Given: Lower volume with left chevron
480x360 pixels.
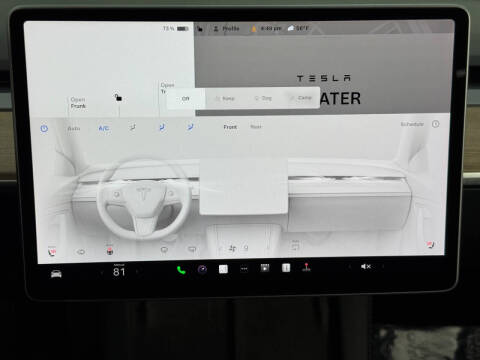Looking at the screenshot, I should [x=350, y=267].
